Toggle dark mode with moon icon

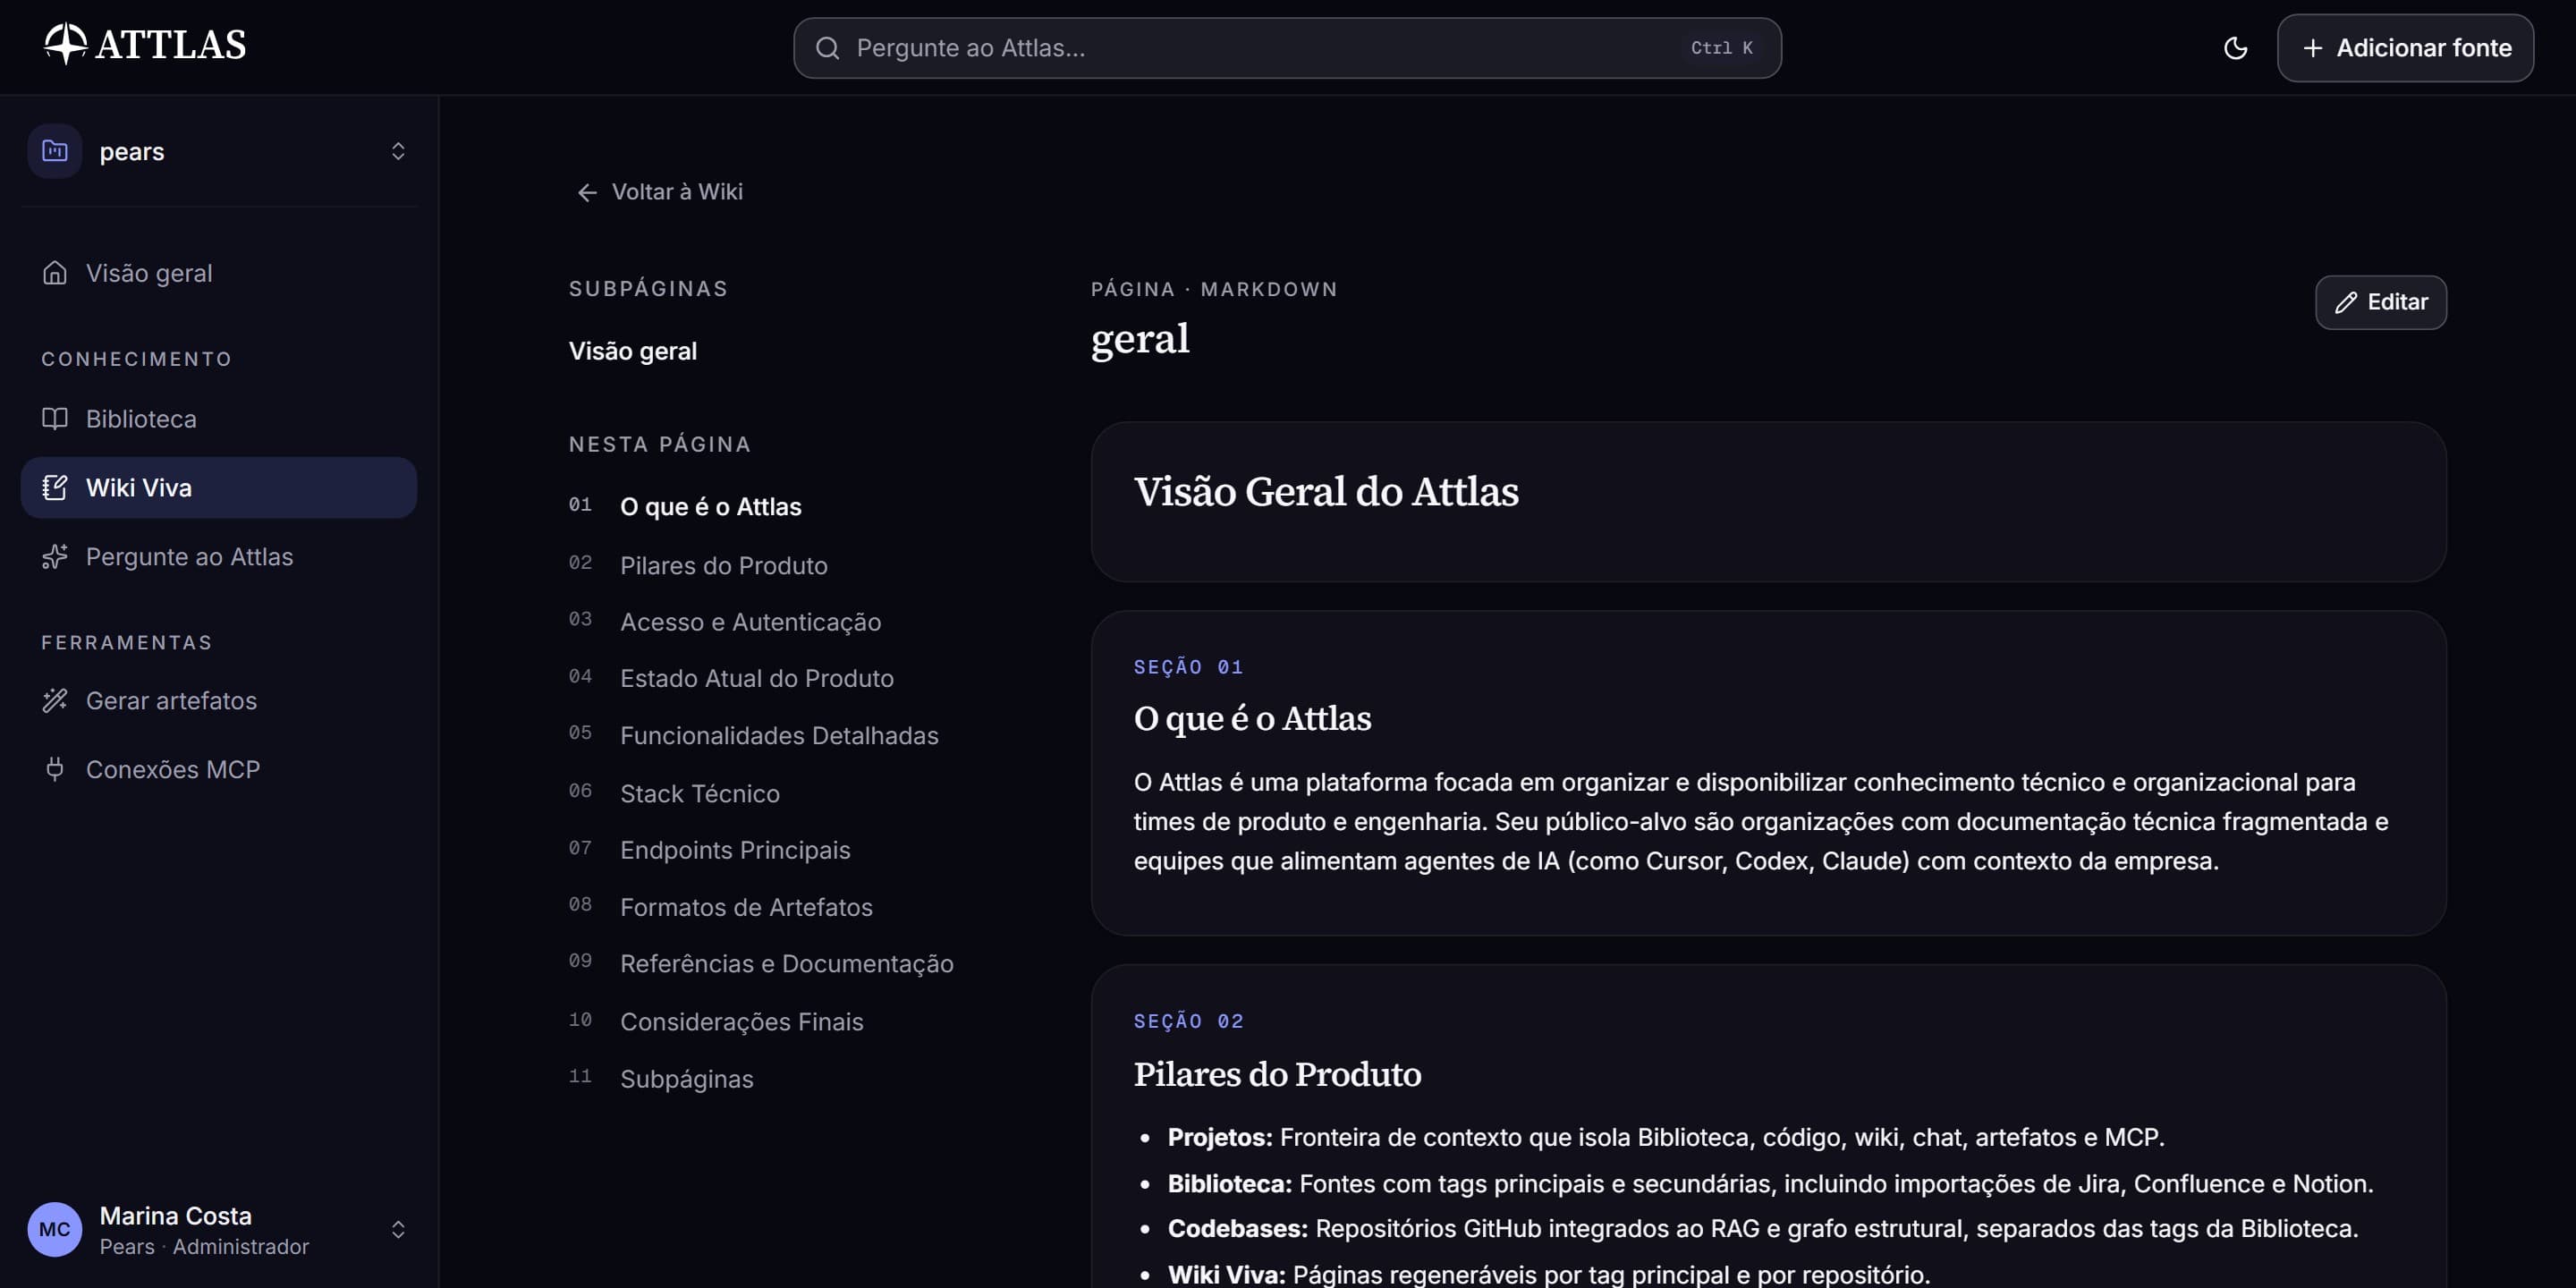pyautogui.click(x=2235, y=48)
